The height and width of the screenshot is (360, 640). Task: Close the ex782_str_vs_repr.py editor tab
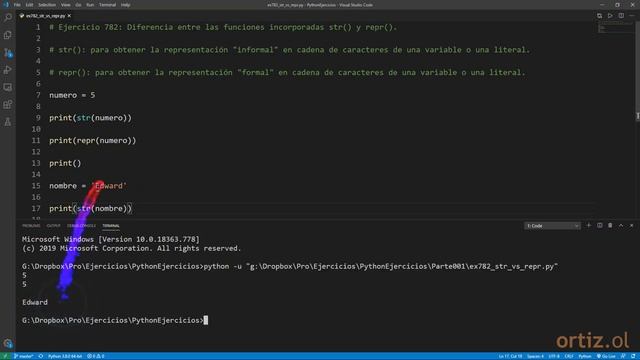pos(69,16)
